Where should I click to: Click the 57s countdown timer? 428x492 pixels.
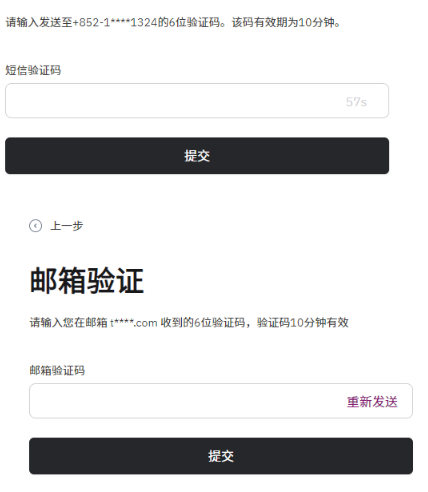pyautogui.click(x=356, y=102)
